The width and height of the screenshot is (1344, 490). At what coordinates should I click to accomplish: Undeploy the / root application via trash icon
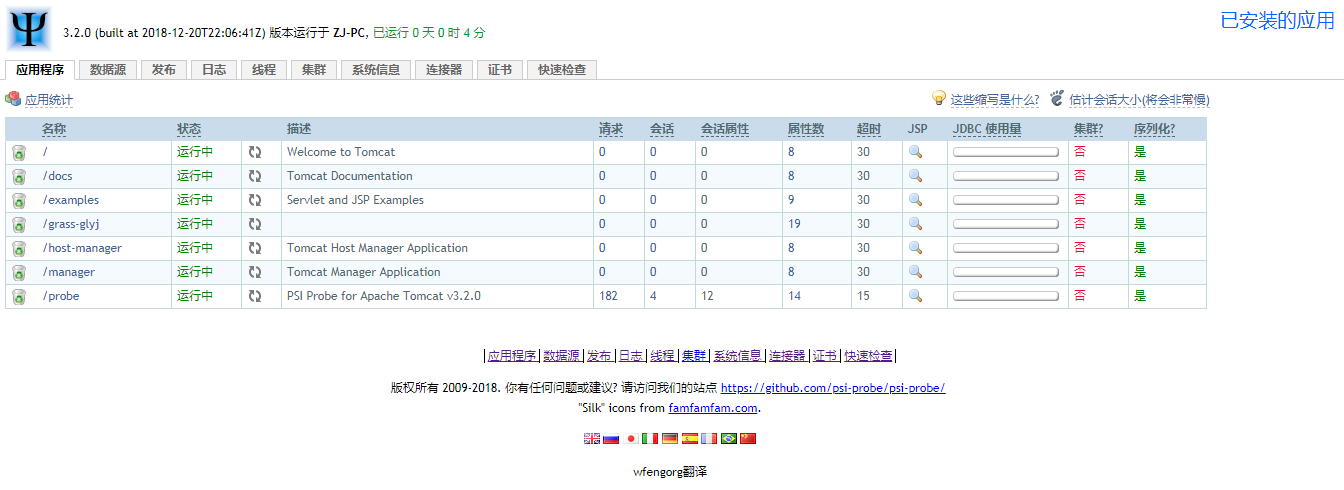pyautogui.click(x=19, y=152)
